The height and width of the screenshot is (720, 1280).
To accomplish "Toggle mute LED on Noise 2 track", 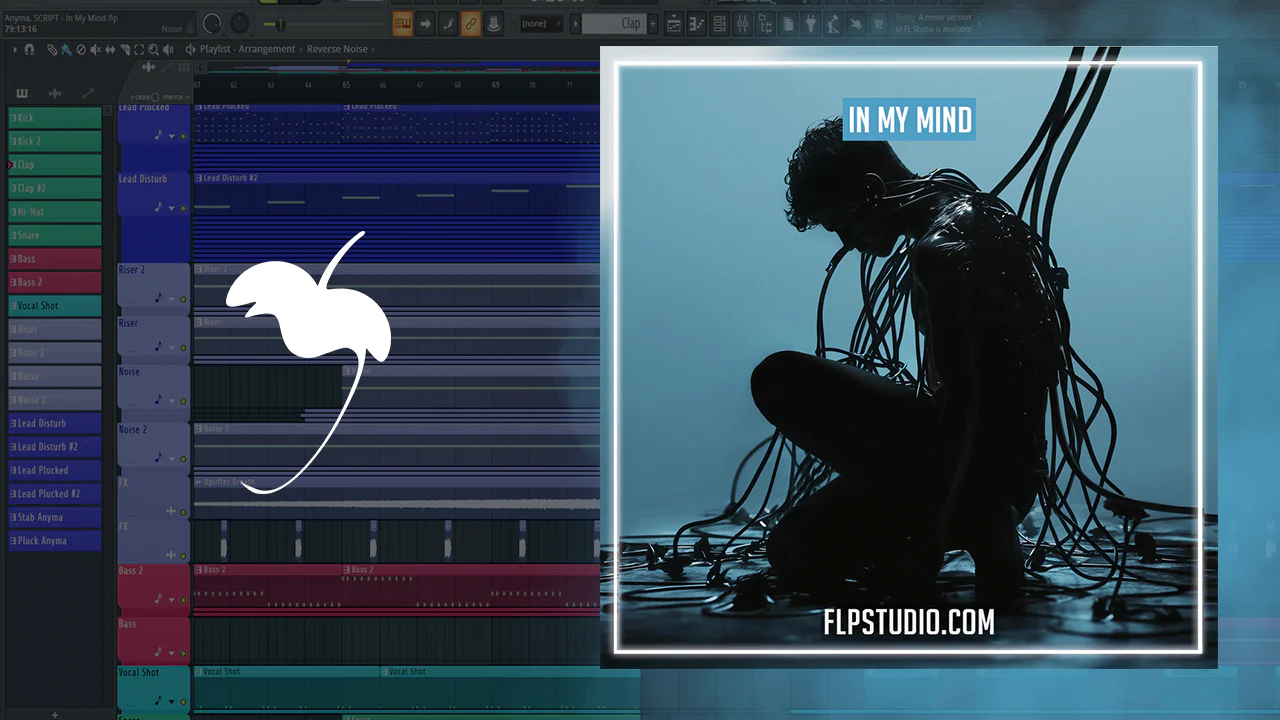I will (x=183, y=457).
